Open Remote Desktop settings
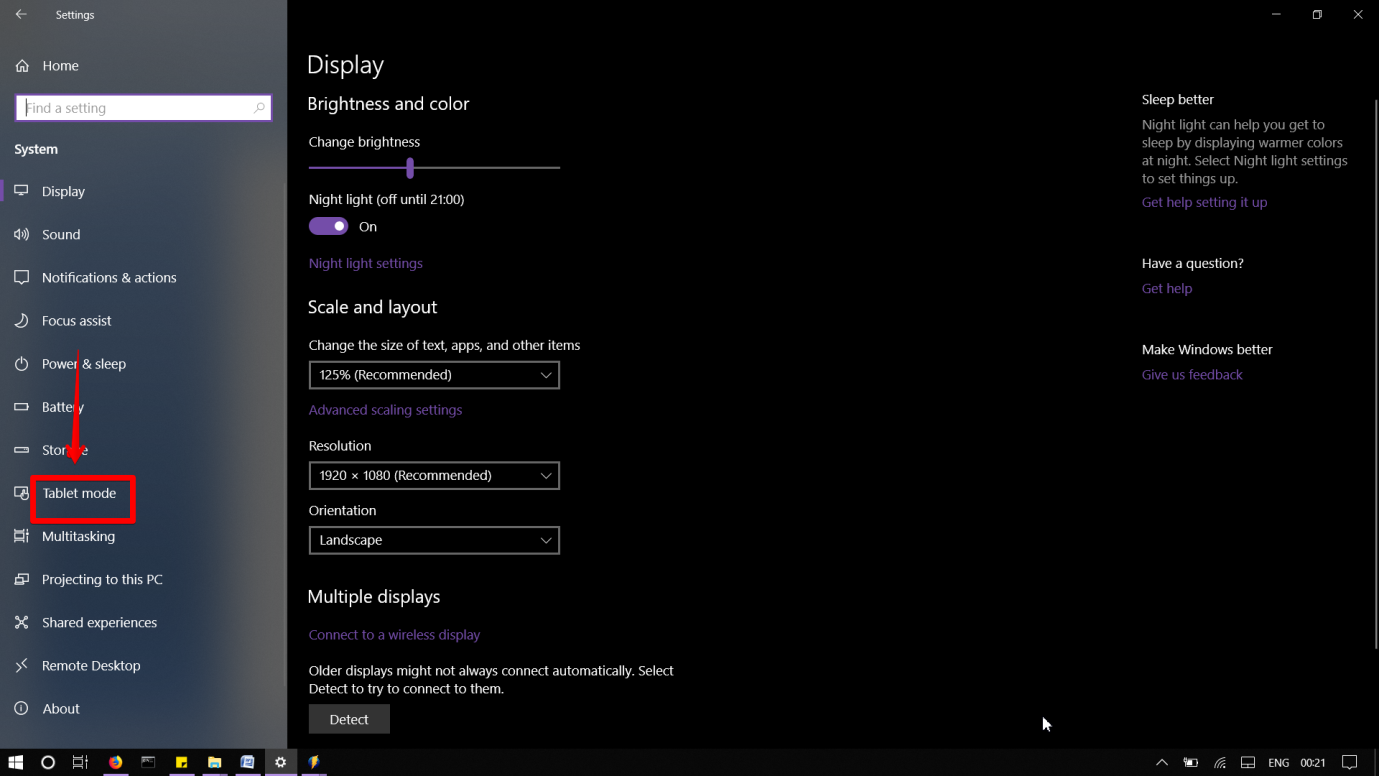The height and width of the screenshot is (776, 1379). pyautogui.click(x=91, y=665)
